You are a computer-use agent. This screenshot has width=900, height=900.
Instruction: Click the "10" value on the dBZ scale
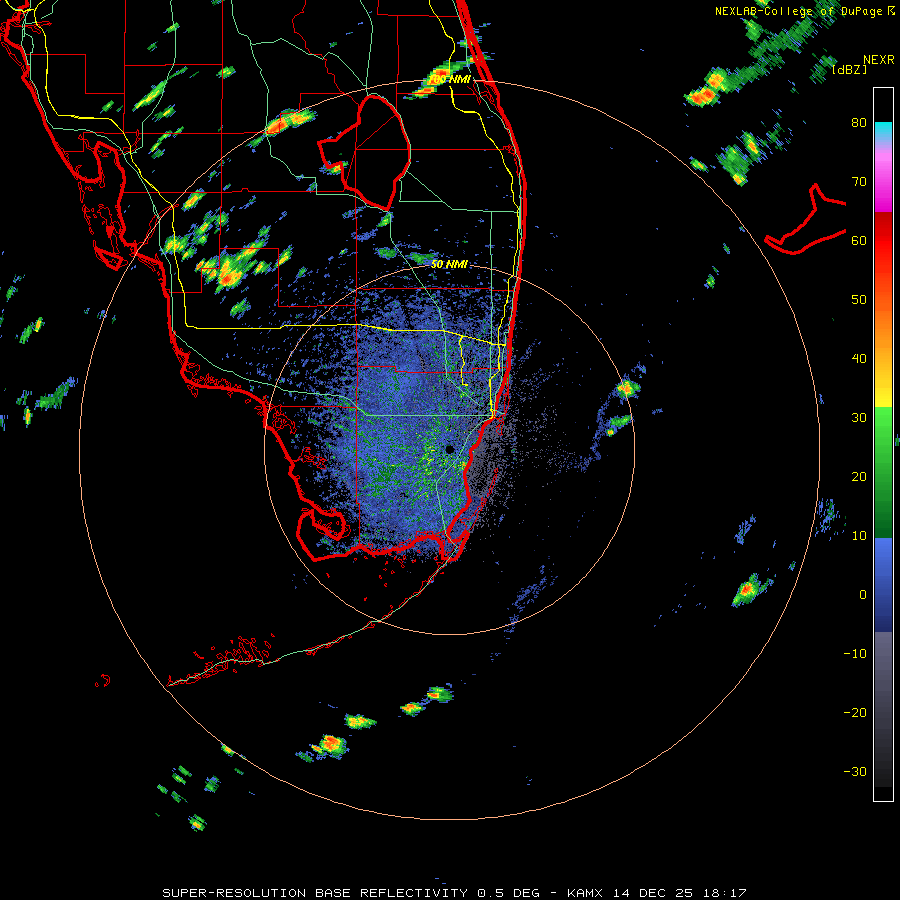(x=859, y=536)
